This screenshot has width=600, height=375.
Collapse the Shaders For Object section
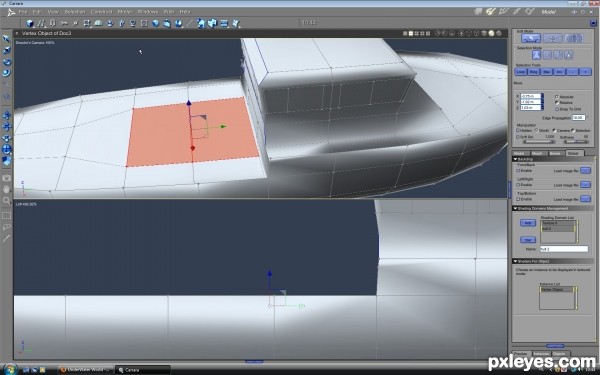[x=515, y=261]
